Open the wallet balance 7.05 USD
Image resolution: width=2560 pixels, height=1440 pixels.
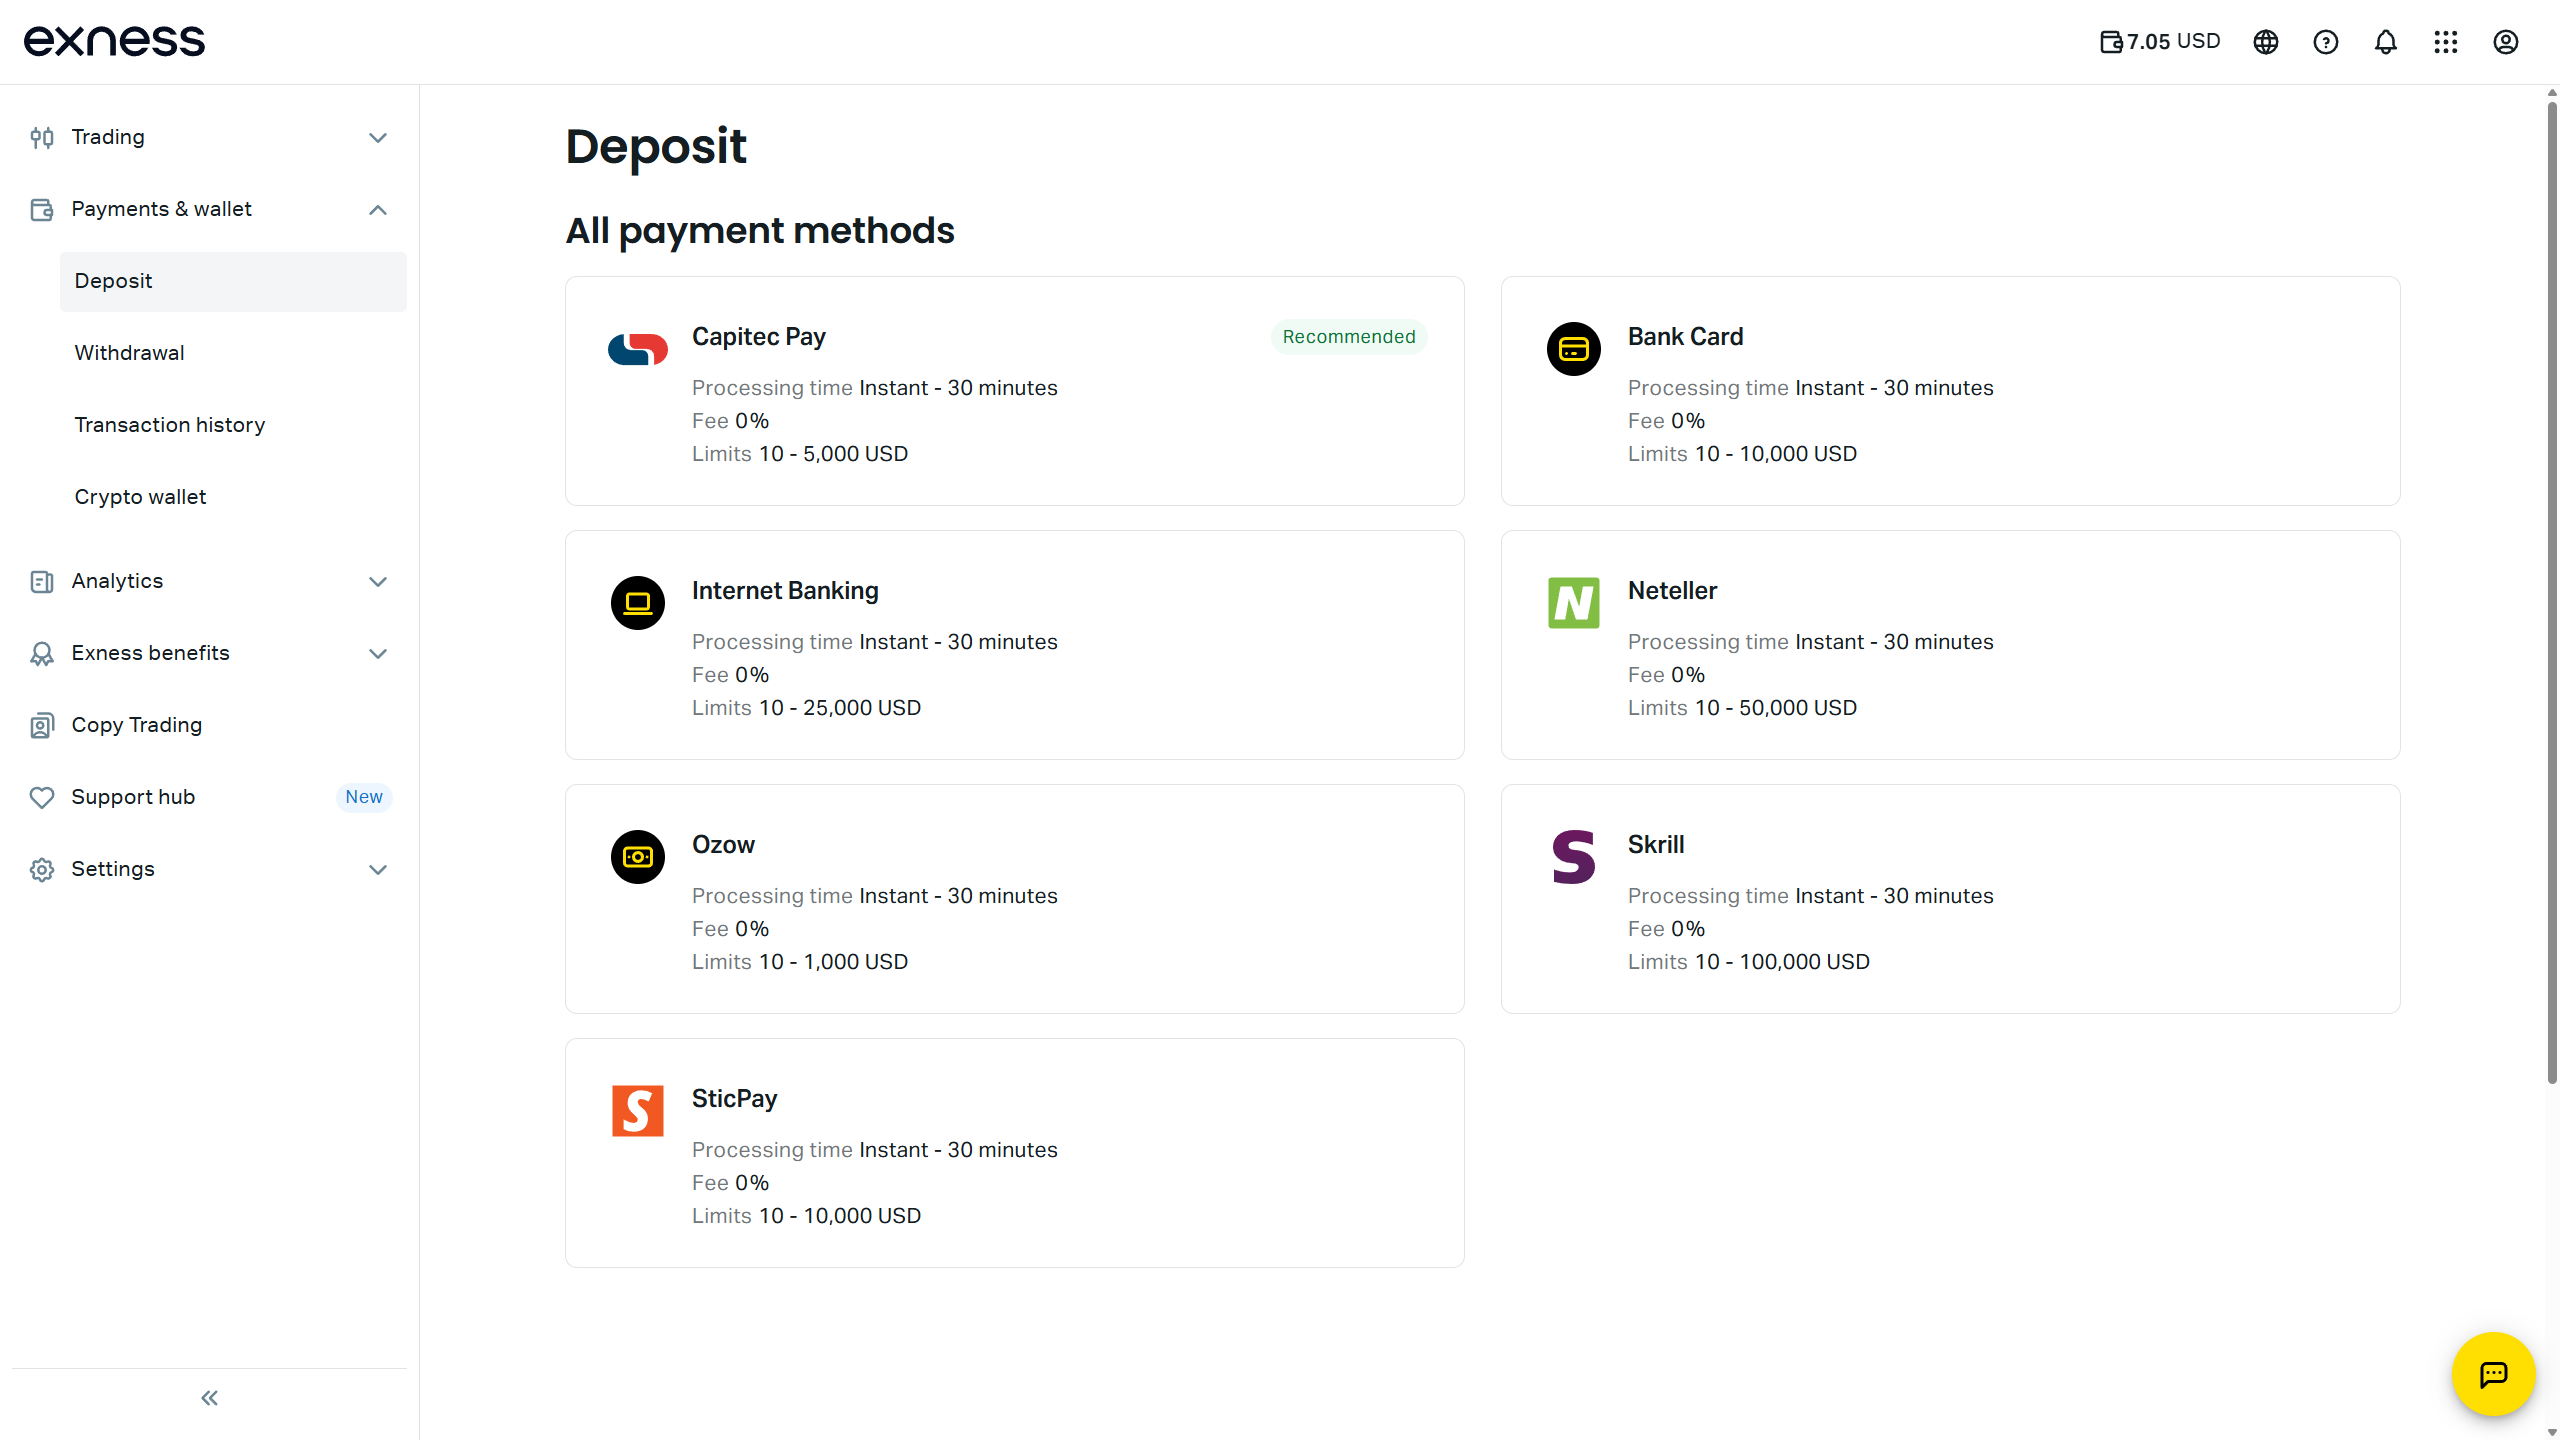pyautogui.click(x=2160, y=41)
